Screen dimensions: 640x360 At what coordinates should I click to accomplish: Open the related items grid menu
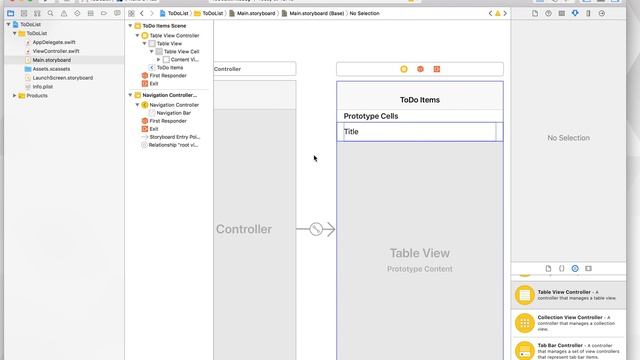pos(131,13)
